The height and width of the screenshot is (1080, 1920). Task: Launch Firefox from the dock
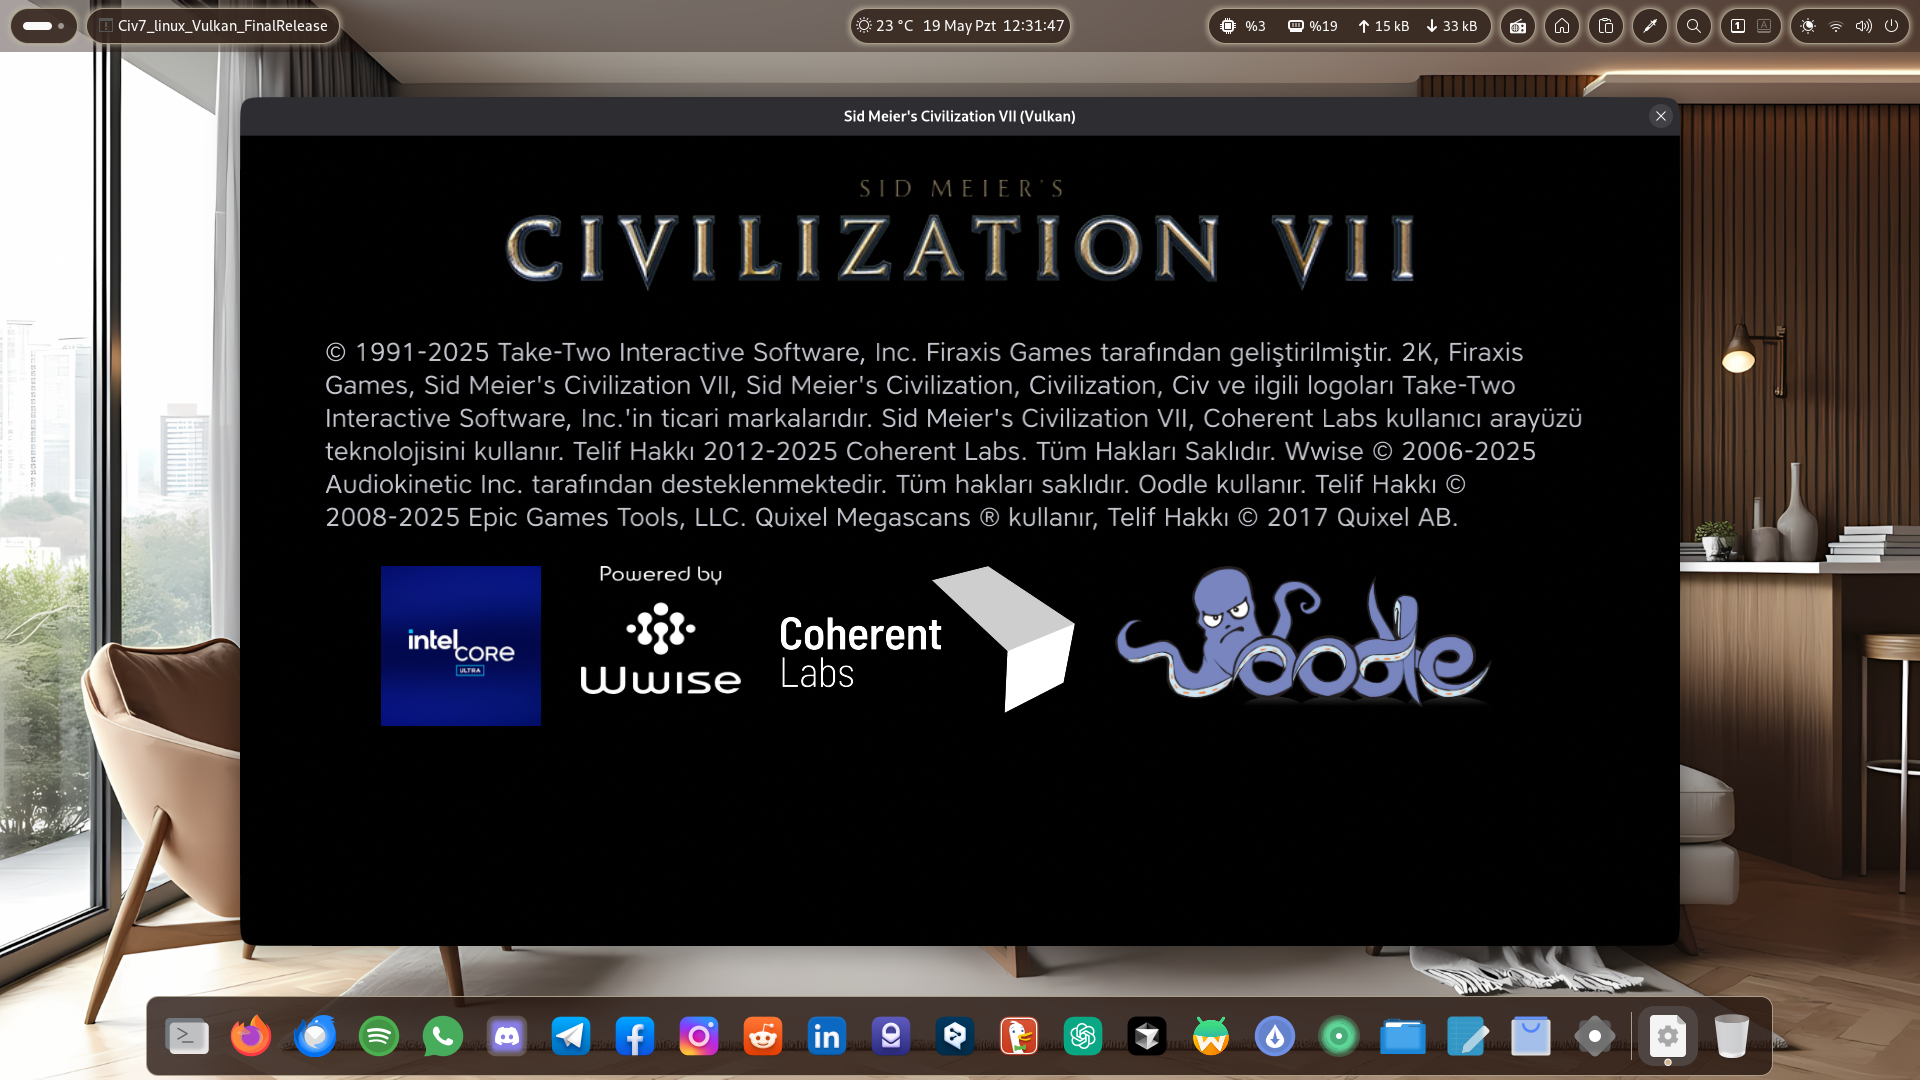click(251, 1037)
